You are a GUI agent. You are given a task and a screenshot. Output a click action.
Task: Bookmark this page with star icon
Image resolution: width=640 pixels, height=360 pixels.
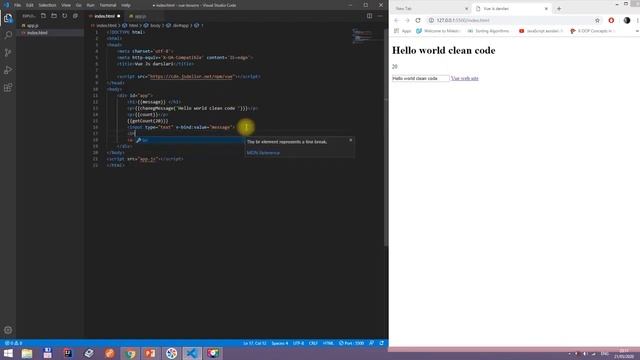click(x=598, y=20)
